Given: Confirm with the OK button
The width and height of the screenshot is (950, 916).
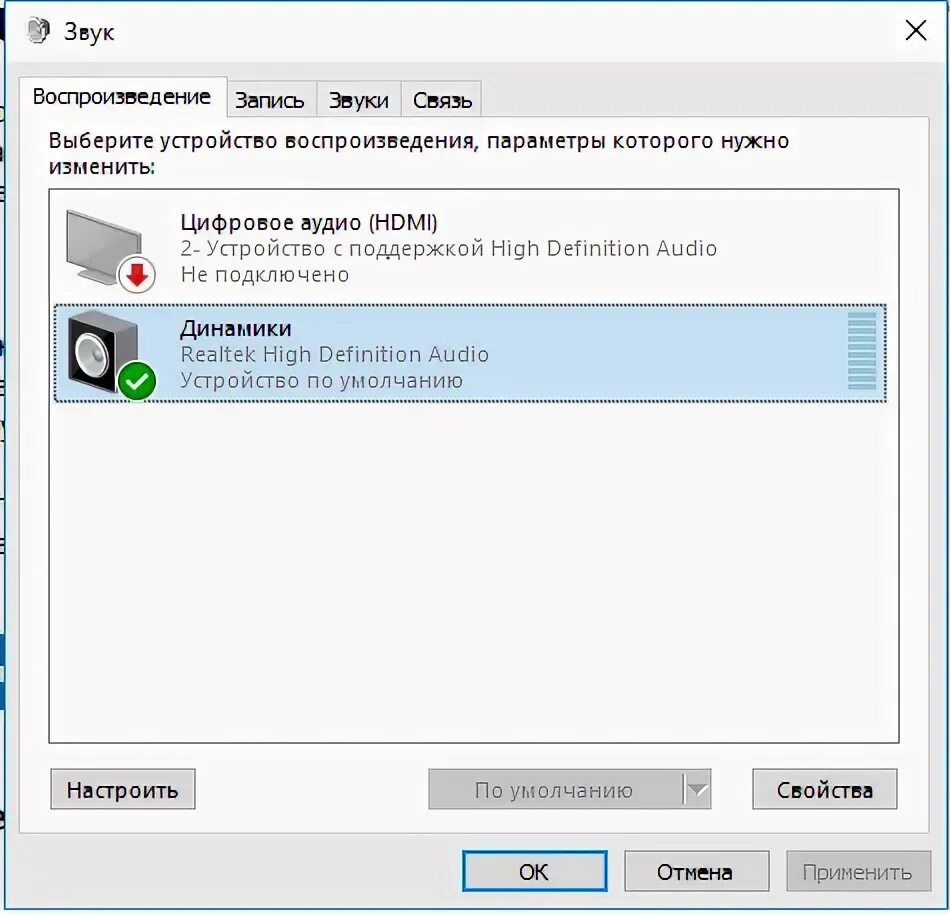Looking at the screenshot, I should [x=534, y=871].
